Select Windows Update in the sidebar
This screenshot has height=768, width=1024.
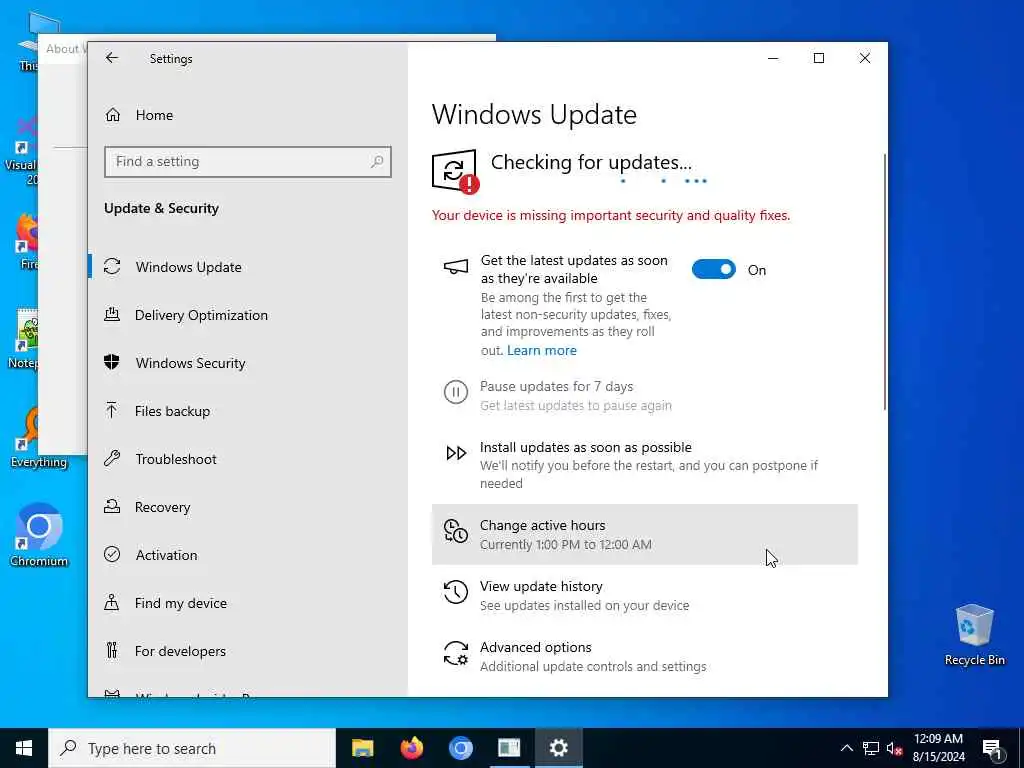point(248,267)
